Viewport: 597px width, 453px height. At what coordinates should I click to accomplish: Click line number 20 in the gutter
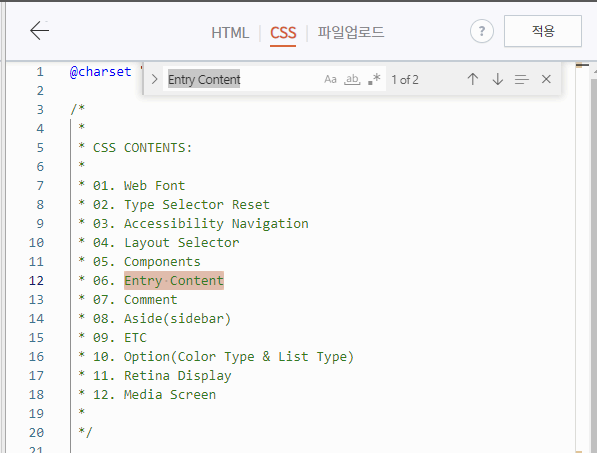tap(36, 432)
